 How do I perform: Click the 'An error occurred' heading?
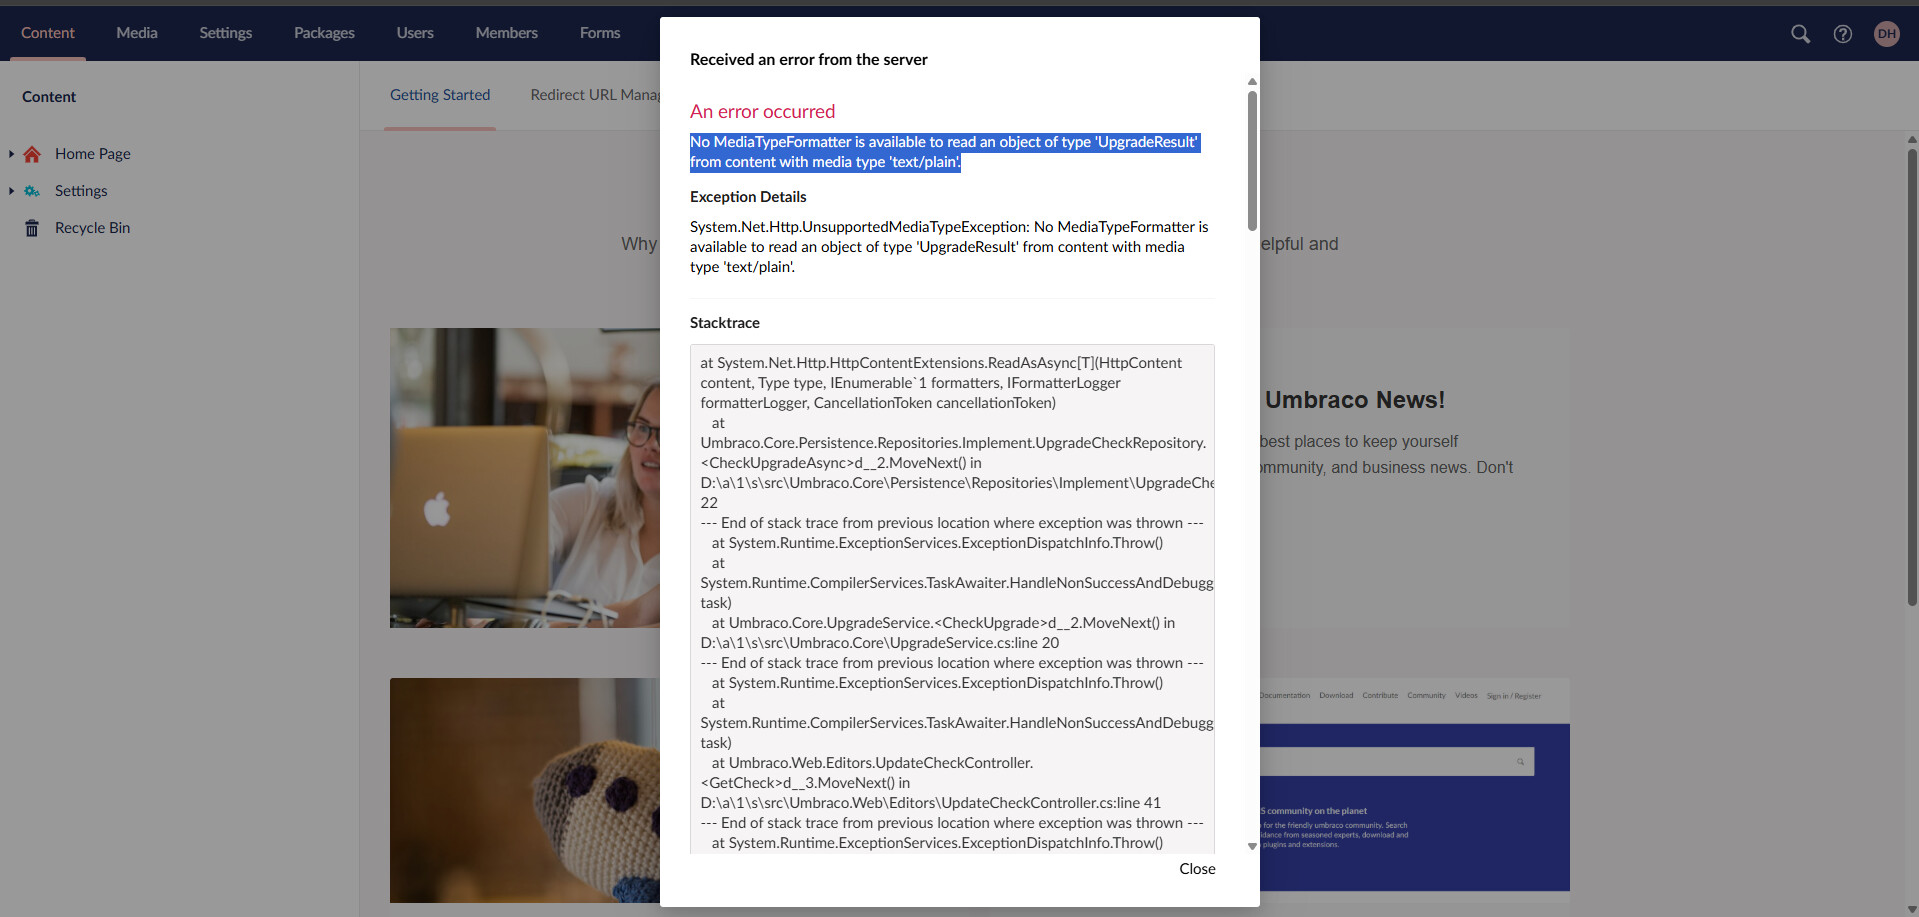762,112
